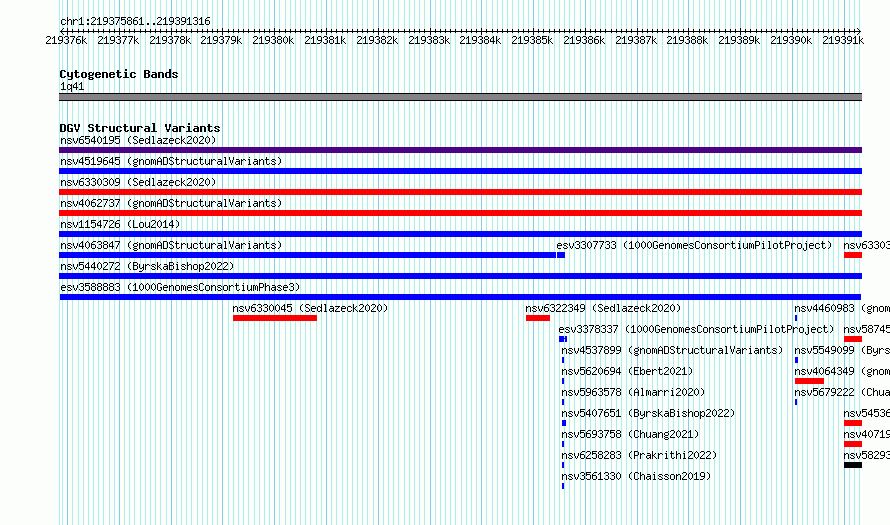Select the Cytogenetic Bands track heading

pyautogui.click(x=119, y=74)
